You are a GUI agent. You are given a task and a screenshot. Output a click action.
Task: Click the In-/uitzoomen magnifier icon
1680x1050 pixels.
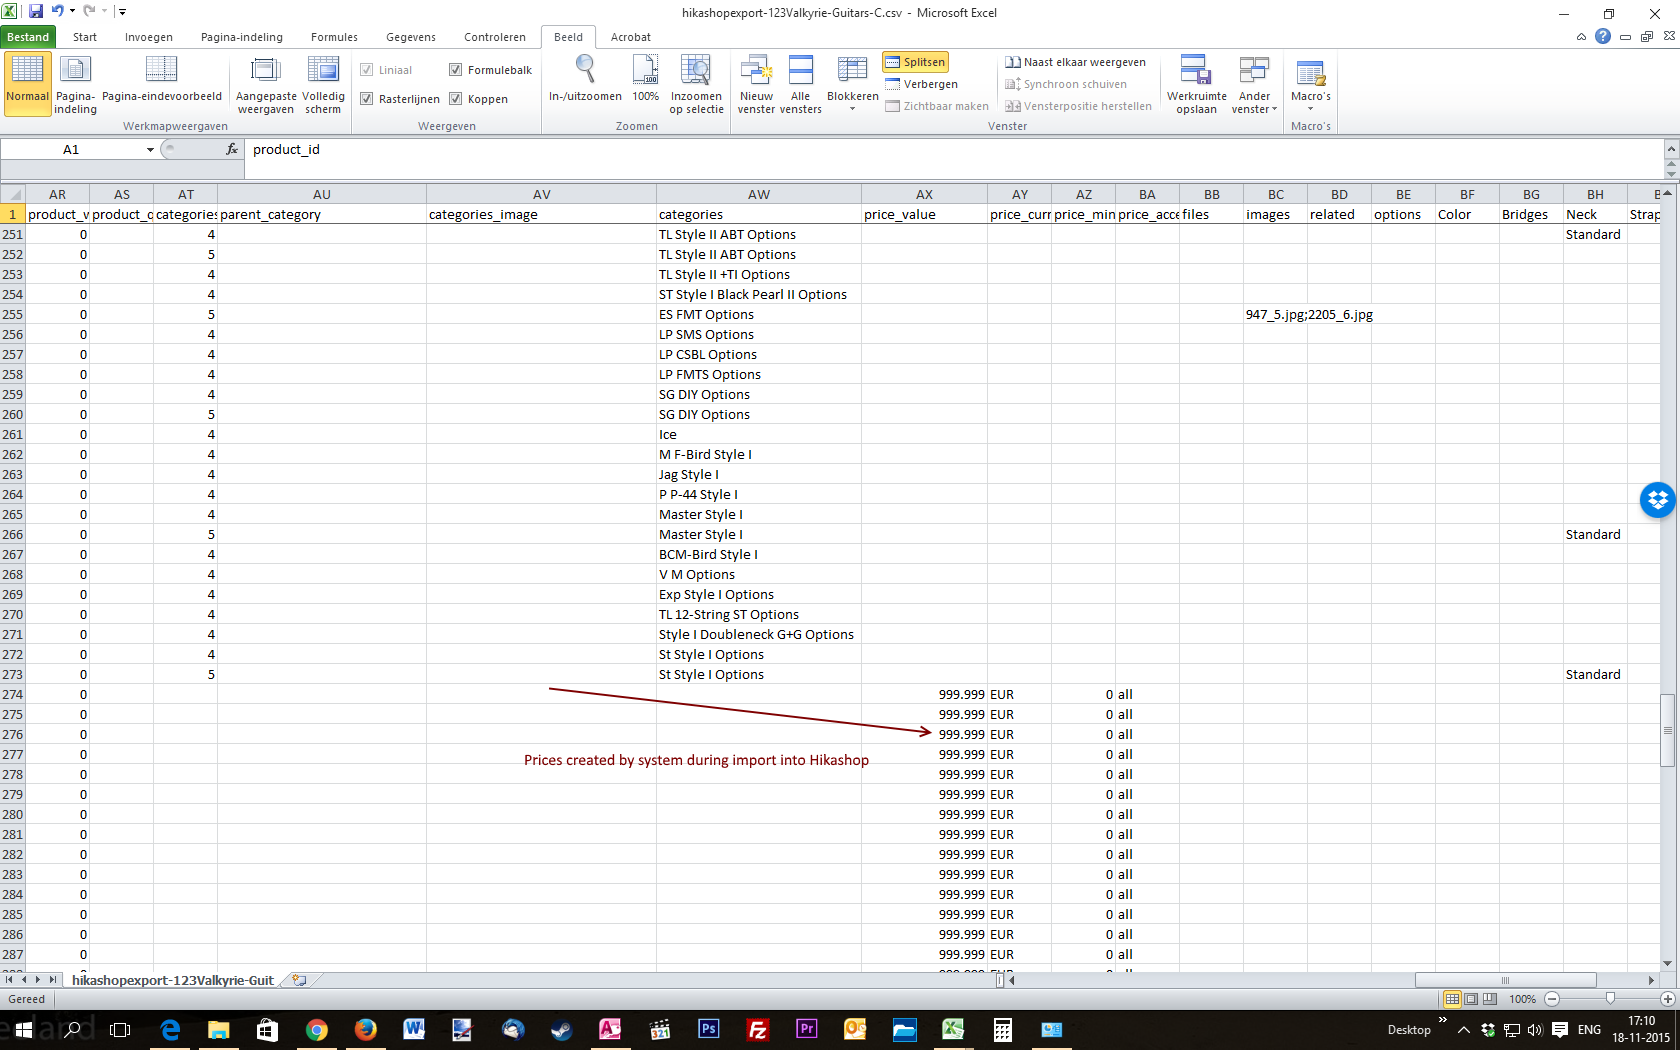(x=585, y=70)
